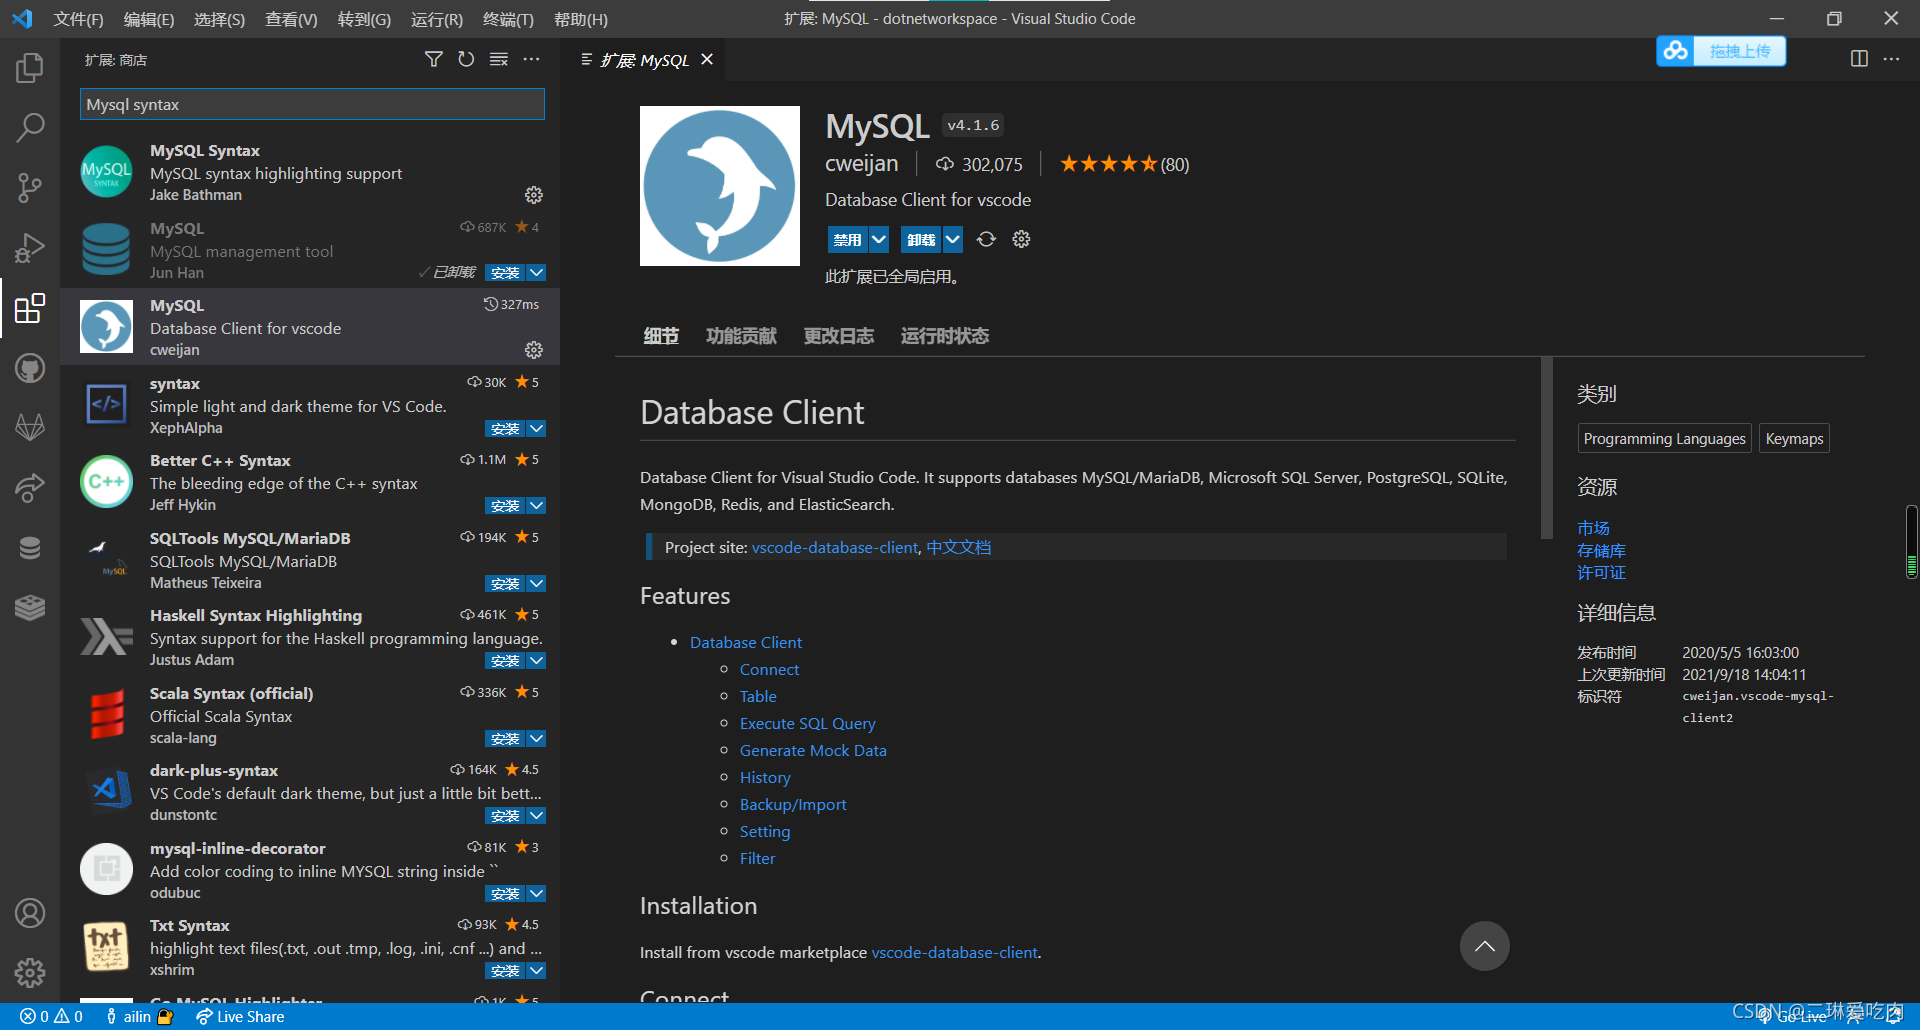Expand the 卸载 button dropdown arrow
This screenshot has height=1030, width=1920.
point(951,239)
